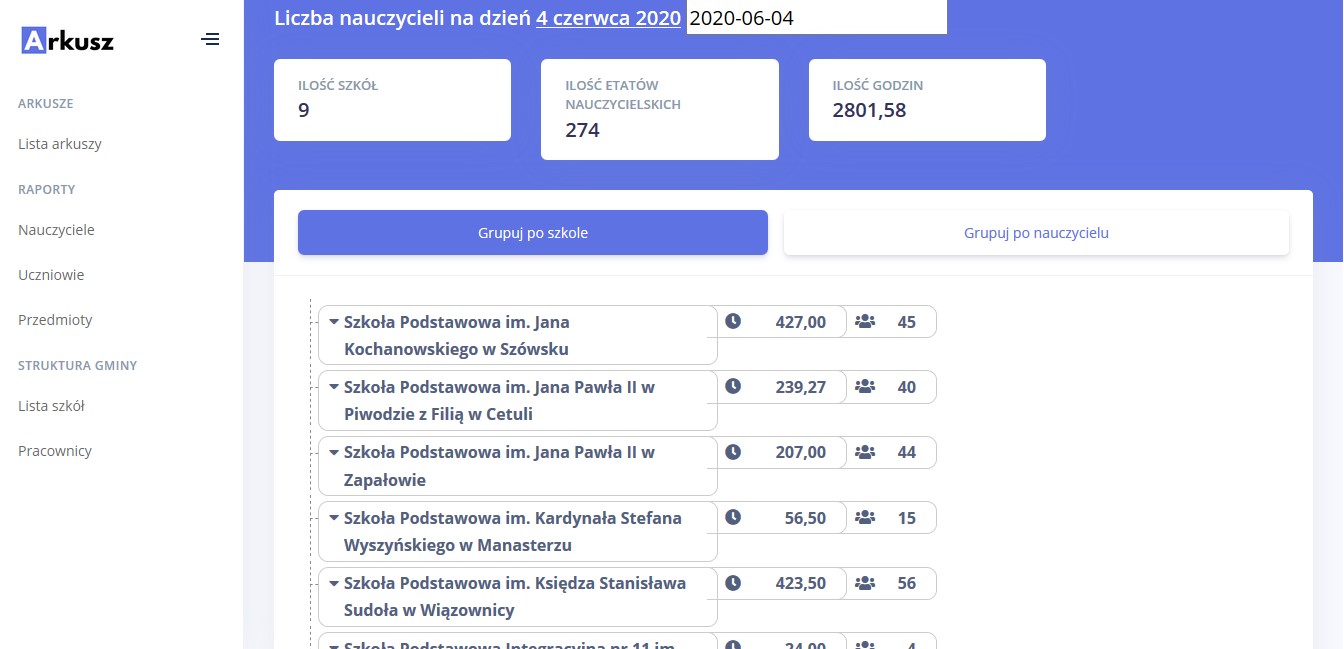Click the ILOŚĆ ETATÓW NAUCZYCIELSKICH card showing 274

point(660,109)
